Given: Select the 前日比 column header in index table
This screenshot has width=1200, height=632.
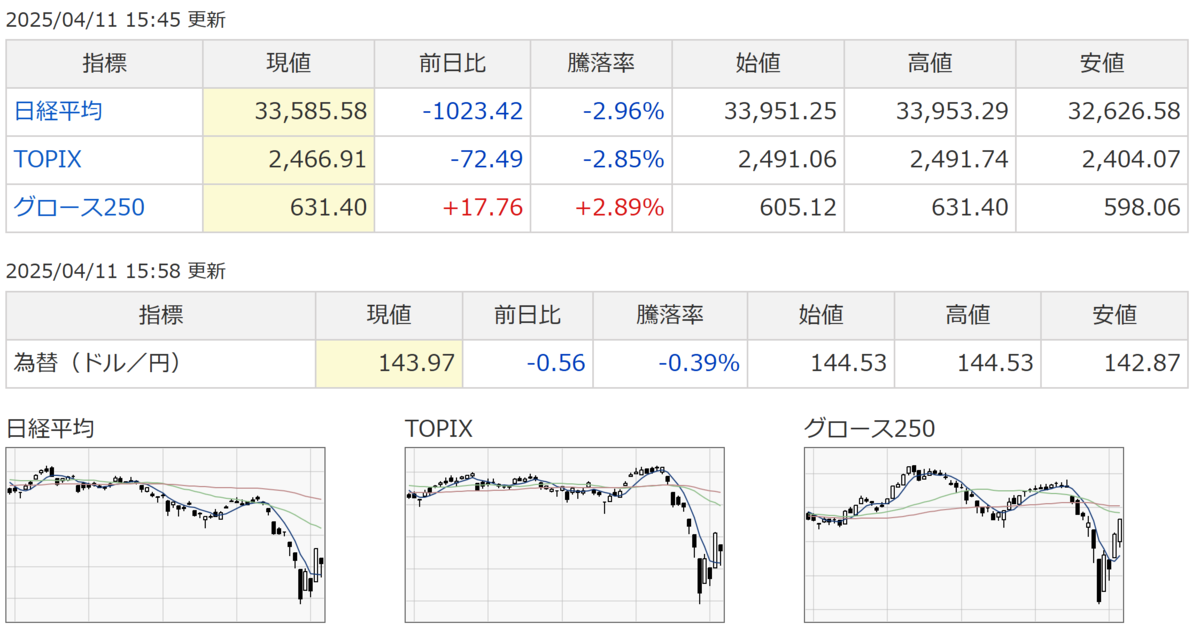Looking at the screenshot, I should coord(452,64).
